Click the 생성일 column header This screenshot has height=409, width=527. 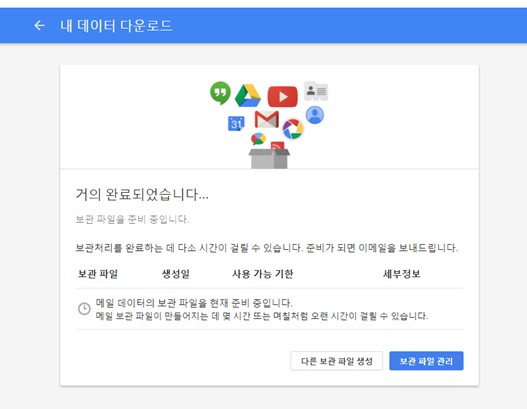(x=176, y=274)
